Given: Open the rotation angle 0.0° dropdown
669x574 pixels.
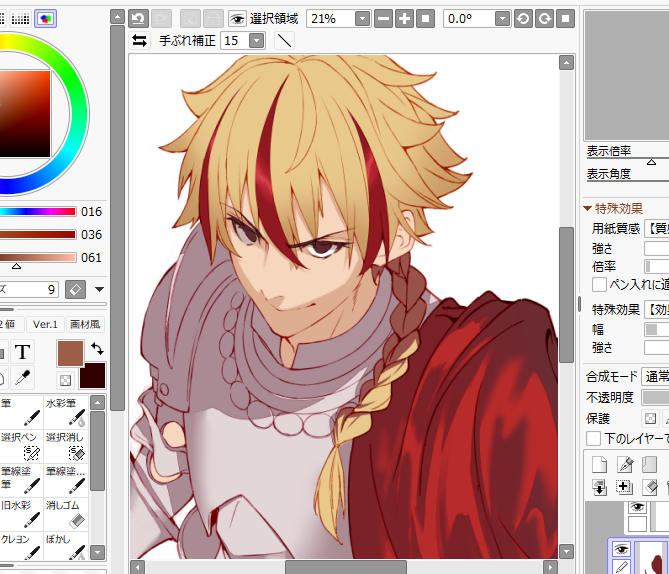Looking at the screenshot, I should tap(503, 19).
